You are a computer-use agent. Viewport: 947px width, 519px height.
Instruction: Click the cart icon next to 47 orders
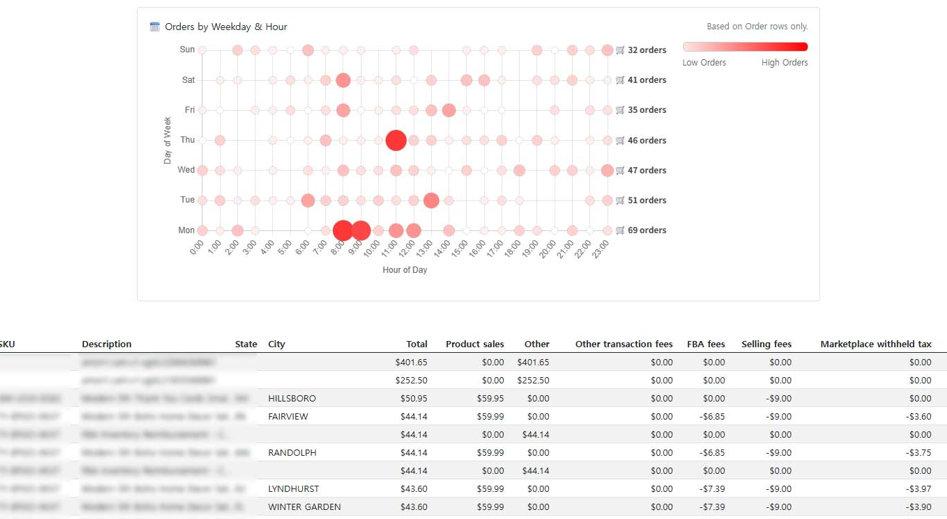click(620, 171)
